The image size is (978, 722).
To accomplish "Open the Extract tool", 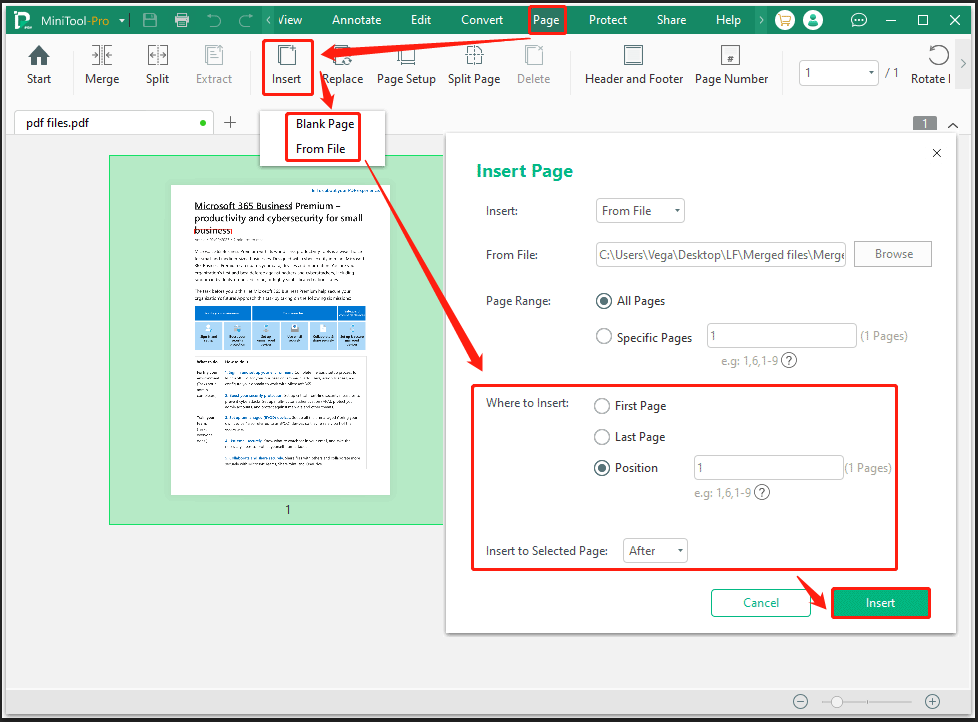I will click(x=213, y=64).
